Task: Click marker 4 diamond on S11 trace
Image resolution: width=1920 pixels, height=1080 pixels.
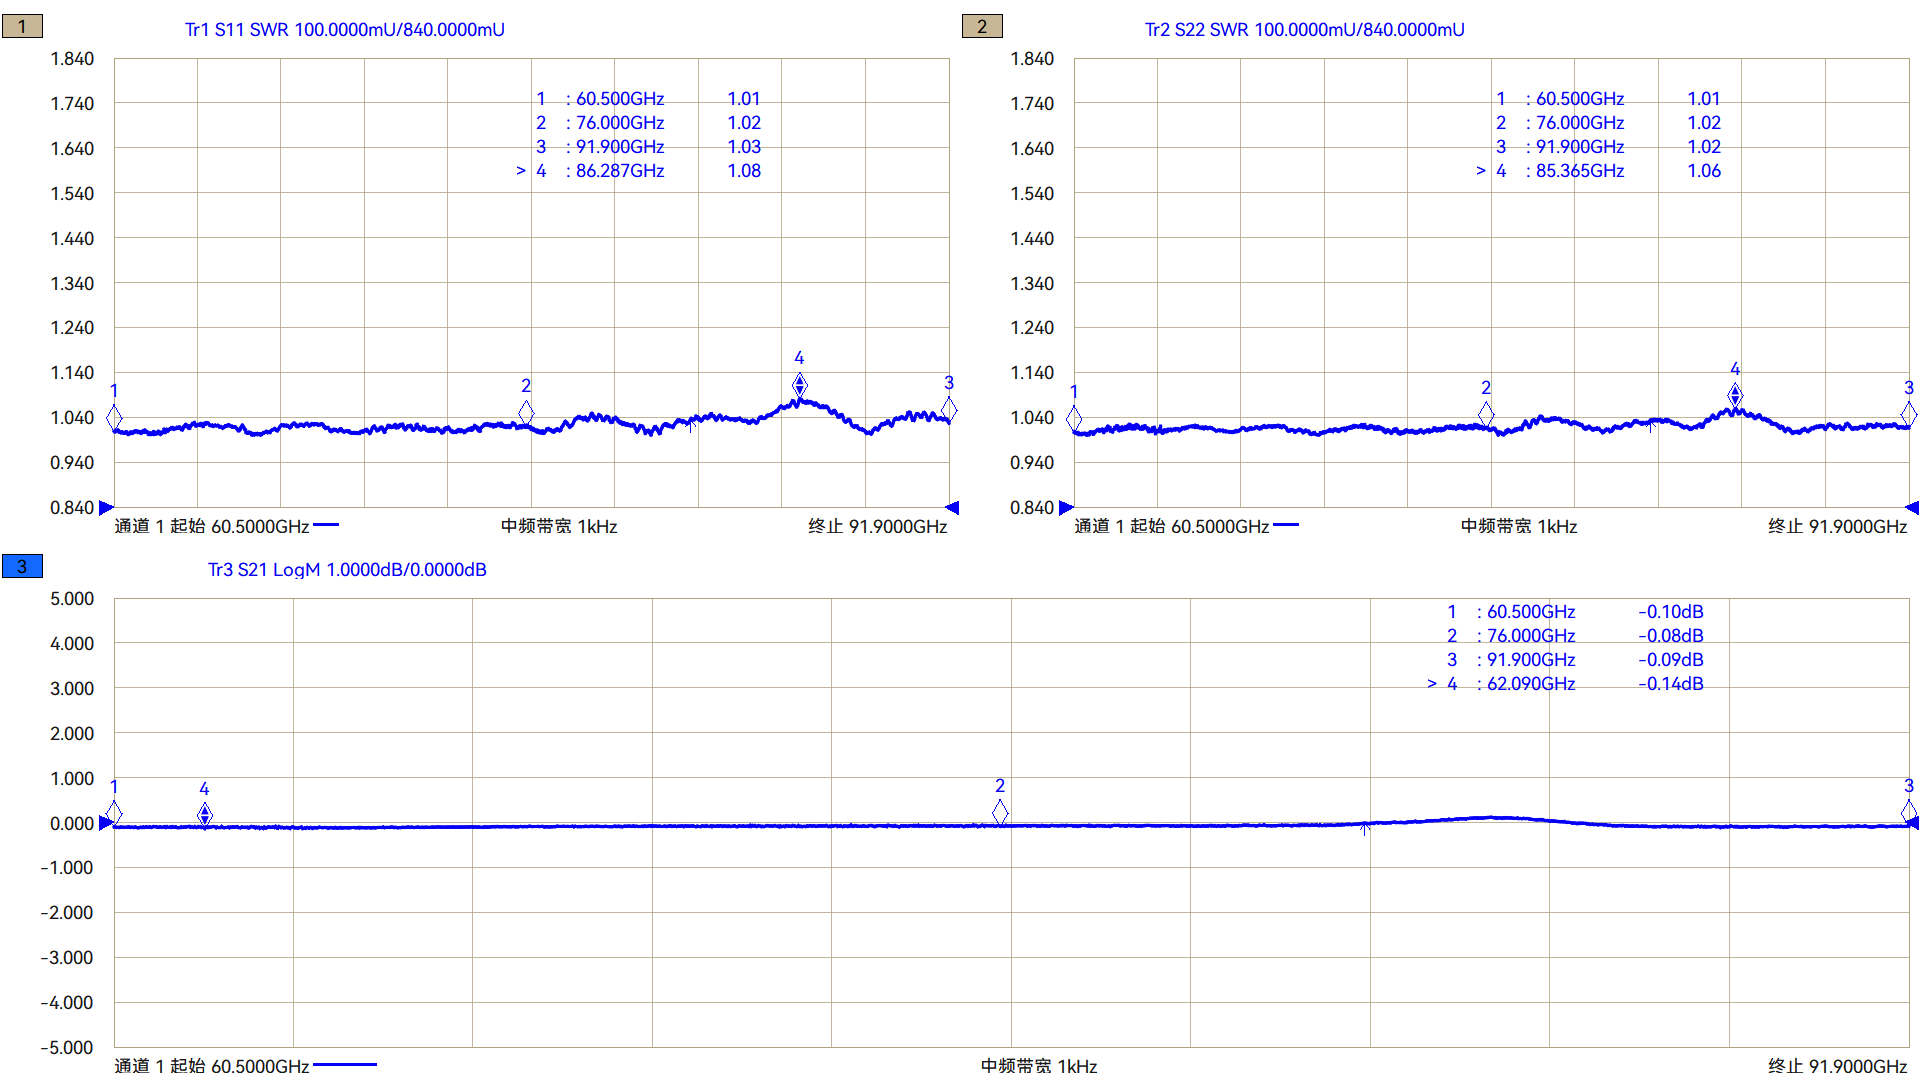Action: pyautogui.click(x=799, y=384)
